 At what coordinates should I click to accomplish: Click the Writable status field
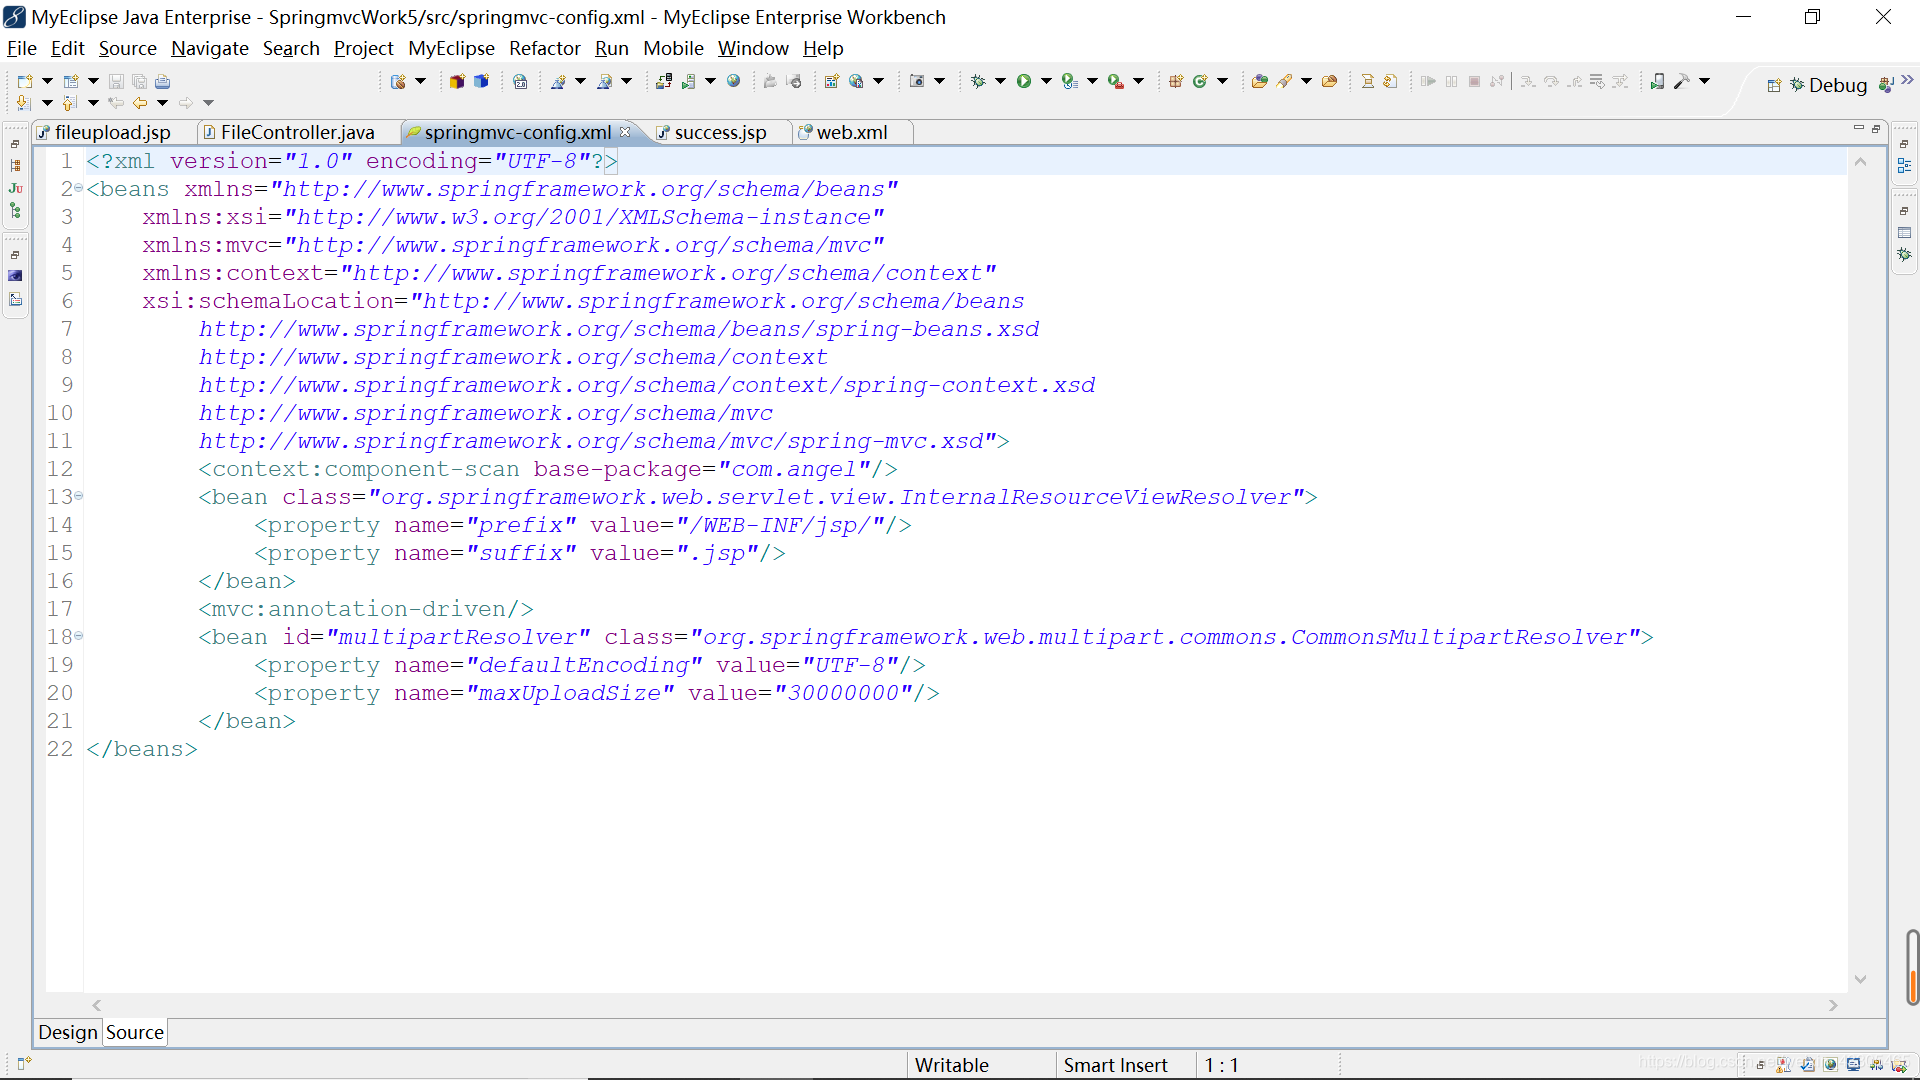(x=951, y=1065)
